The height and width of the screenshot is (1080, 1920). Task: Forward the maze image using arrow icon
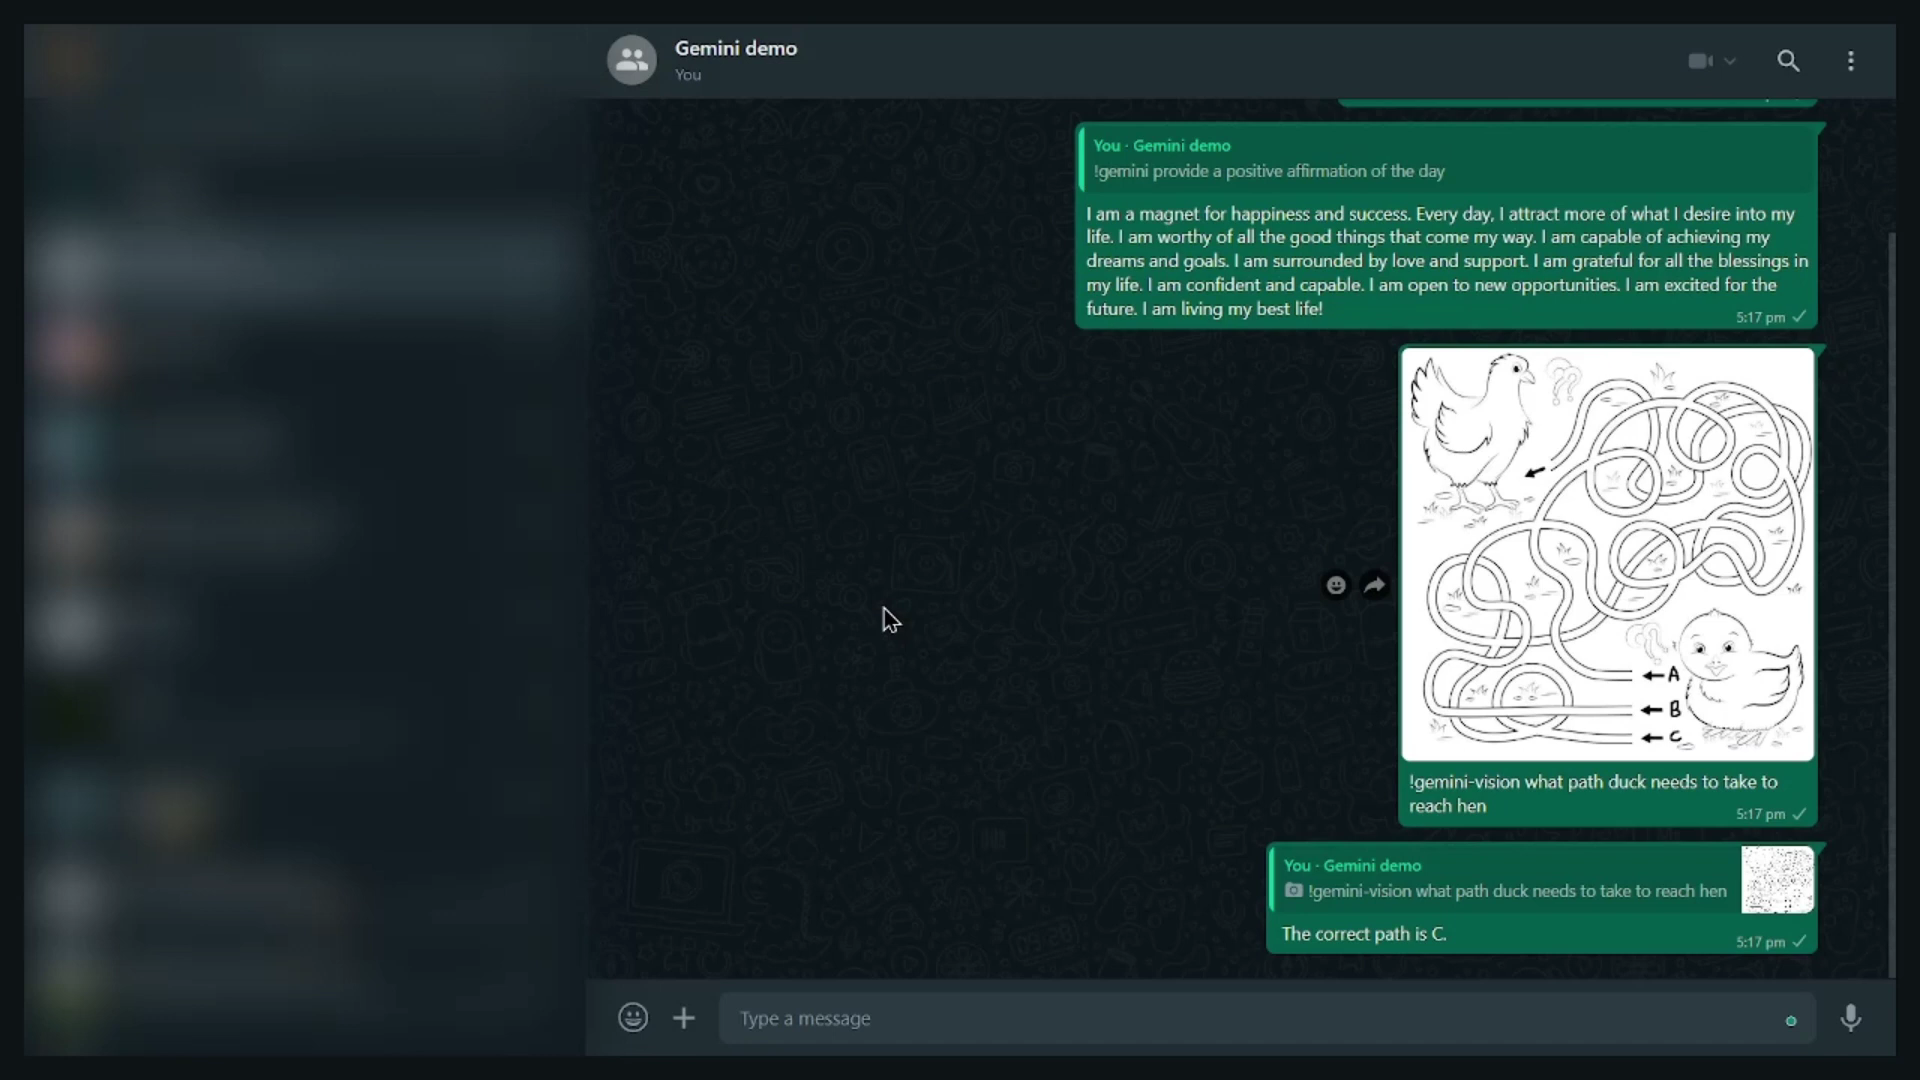point(1375,585)
